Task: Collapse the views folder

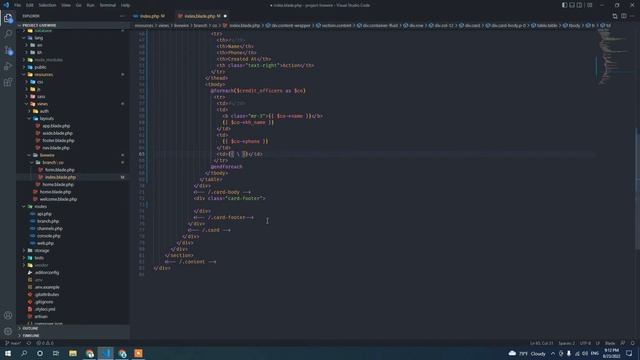Action: (x=42, y=104)
